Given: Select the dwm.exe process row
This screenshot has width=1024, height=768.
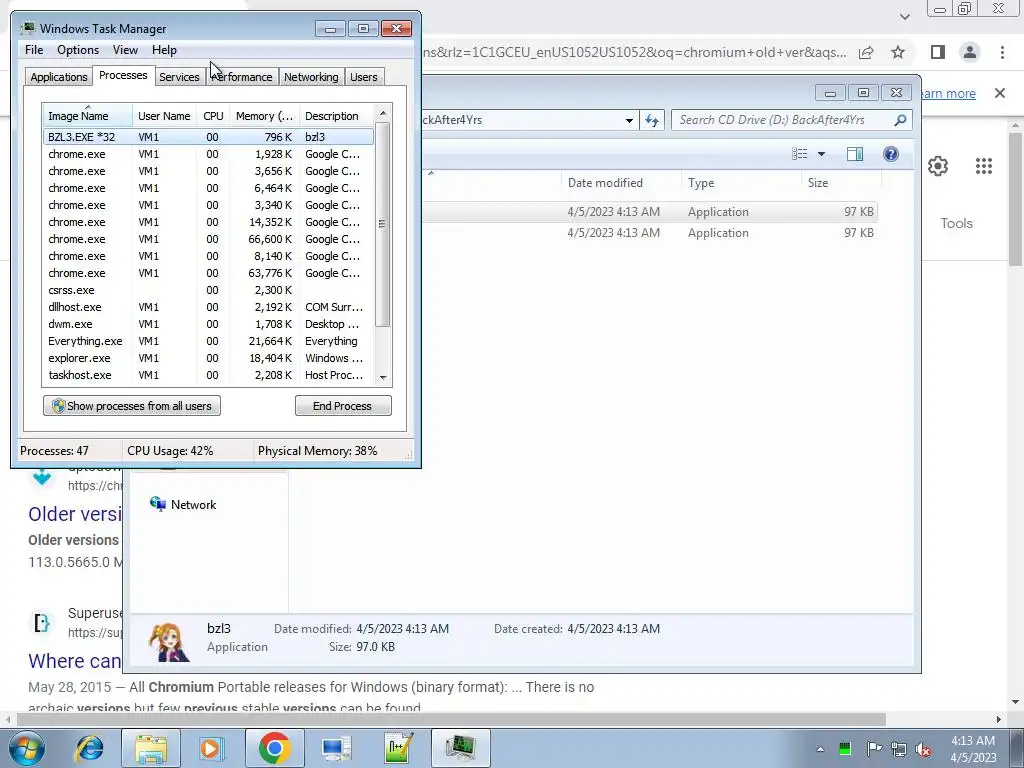Looking at the screenshot, I should 208,324.
